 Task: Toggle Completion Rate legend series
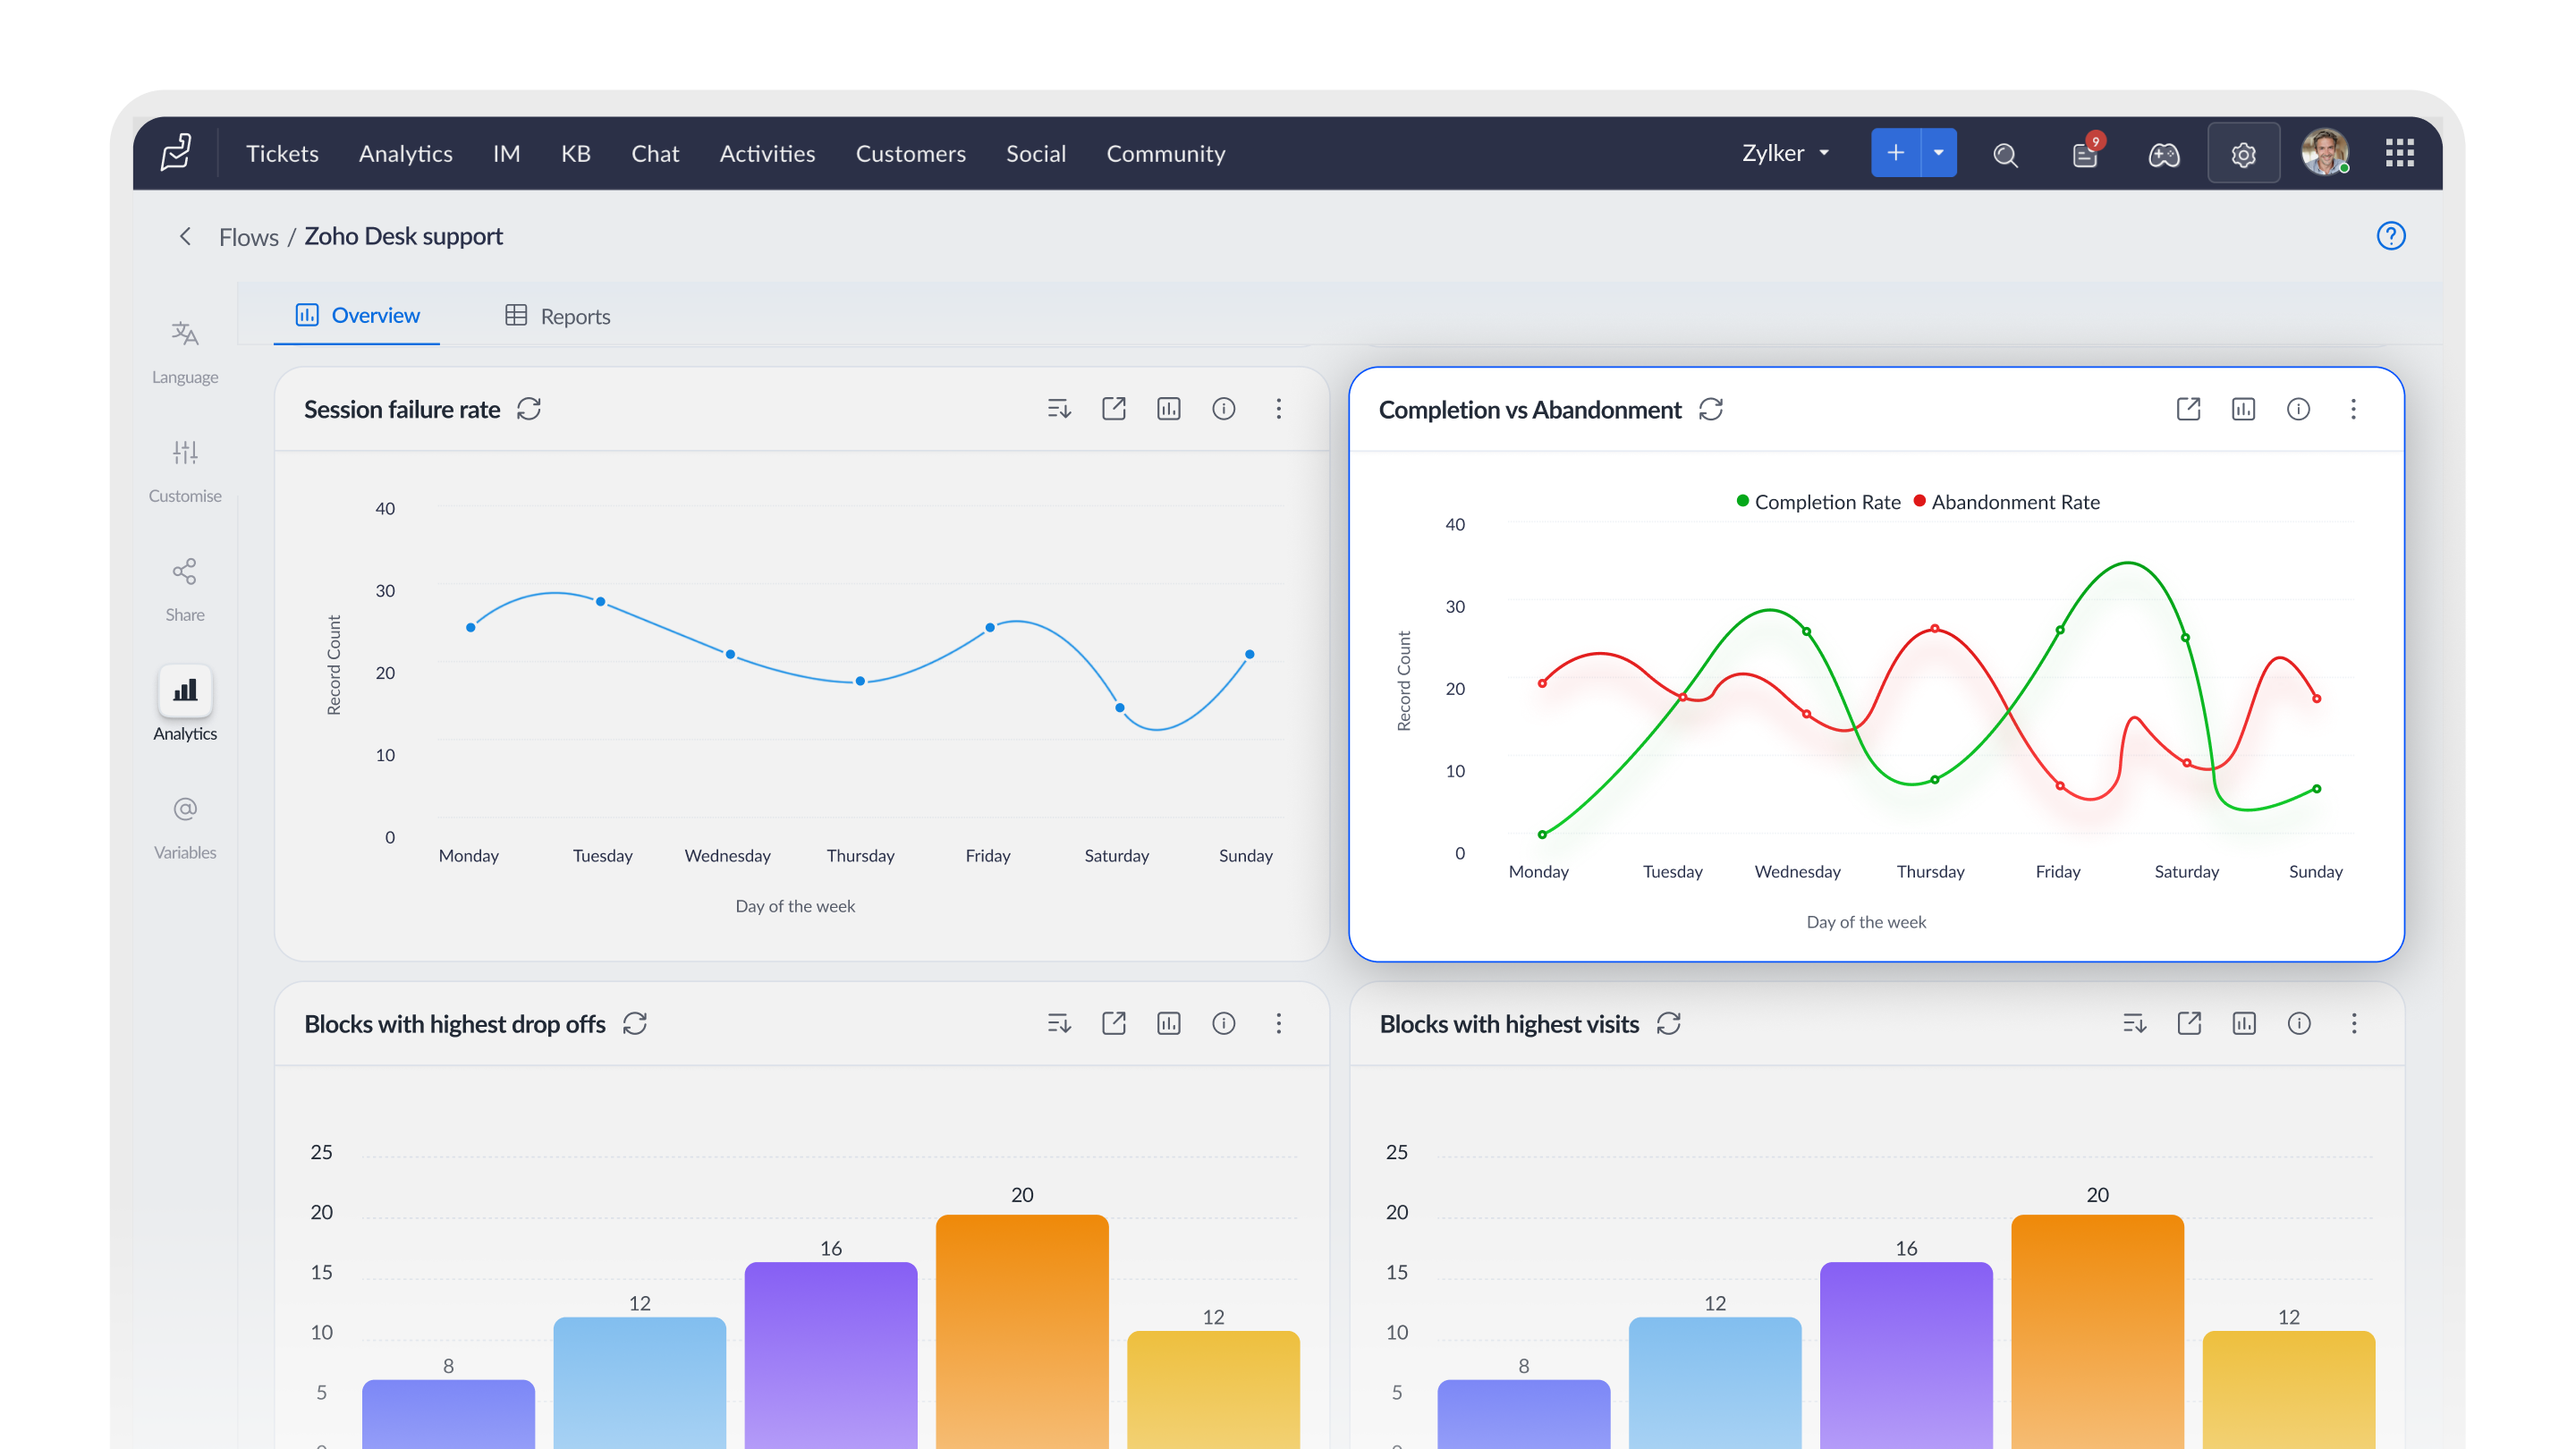[1818, 502]
